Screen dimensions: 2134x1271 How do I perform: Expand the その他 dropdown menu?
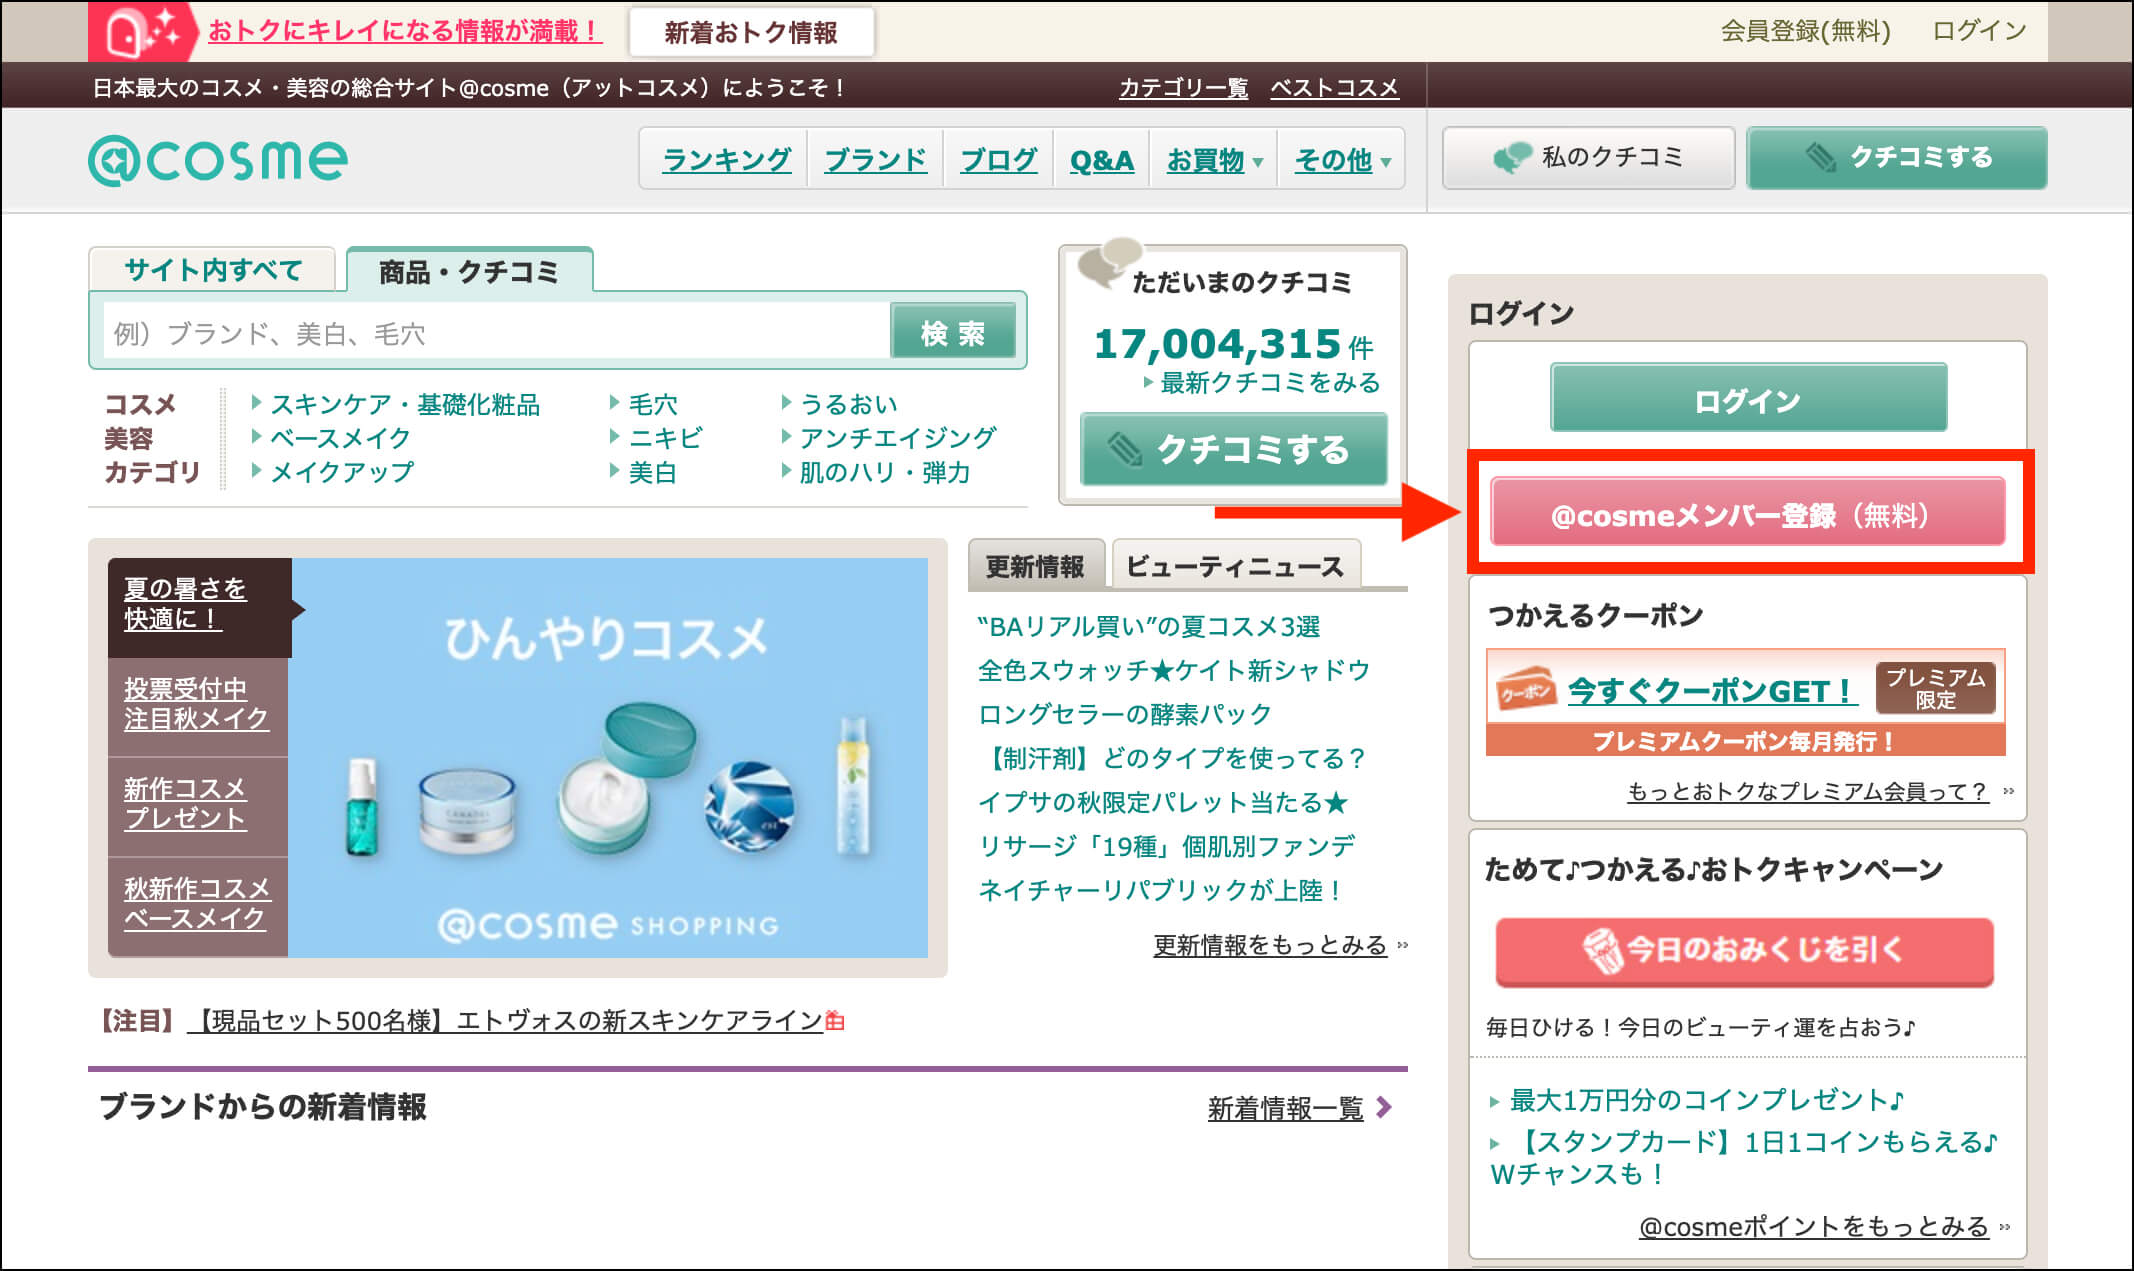[x=1342, y=160]
